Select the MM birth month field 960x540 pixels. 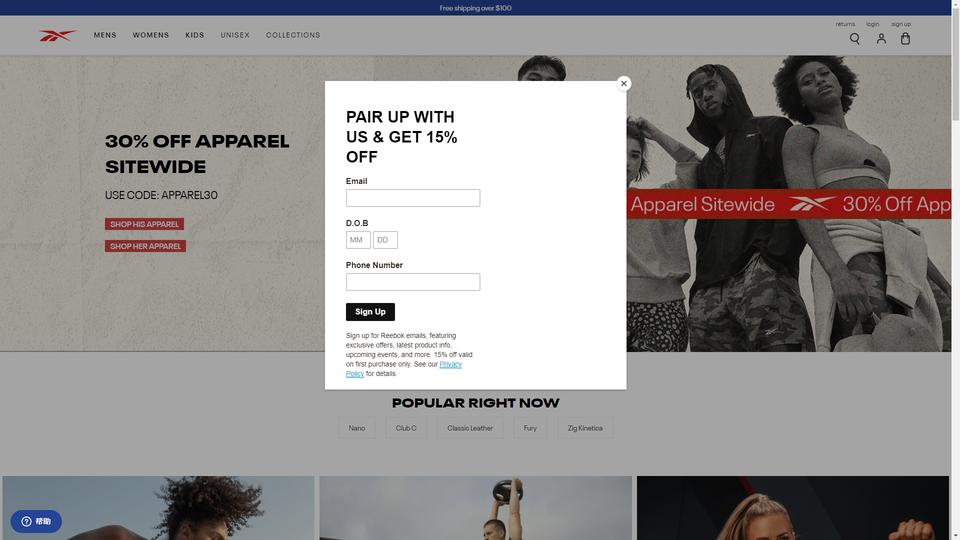pos(358,240)
